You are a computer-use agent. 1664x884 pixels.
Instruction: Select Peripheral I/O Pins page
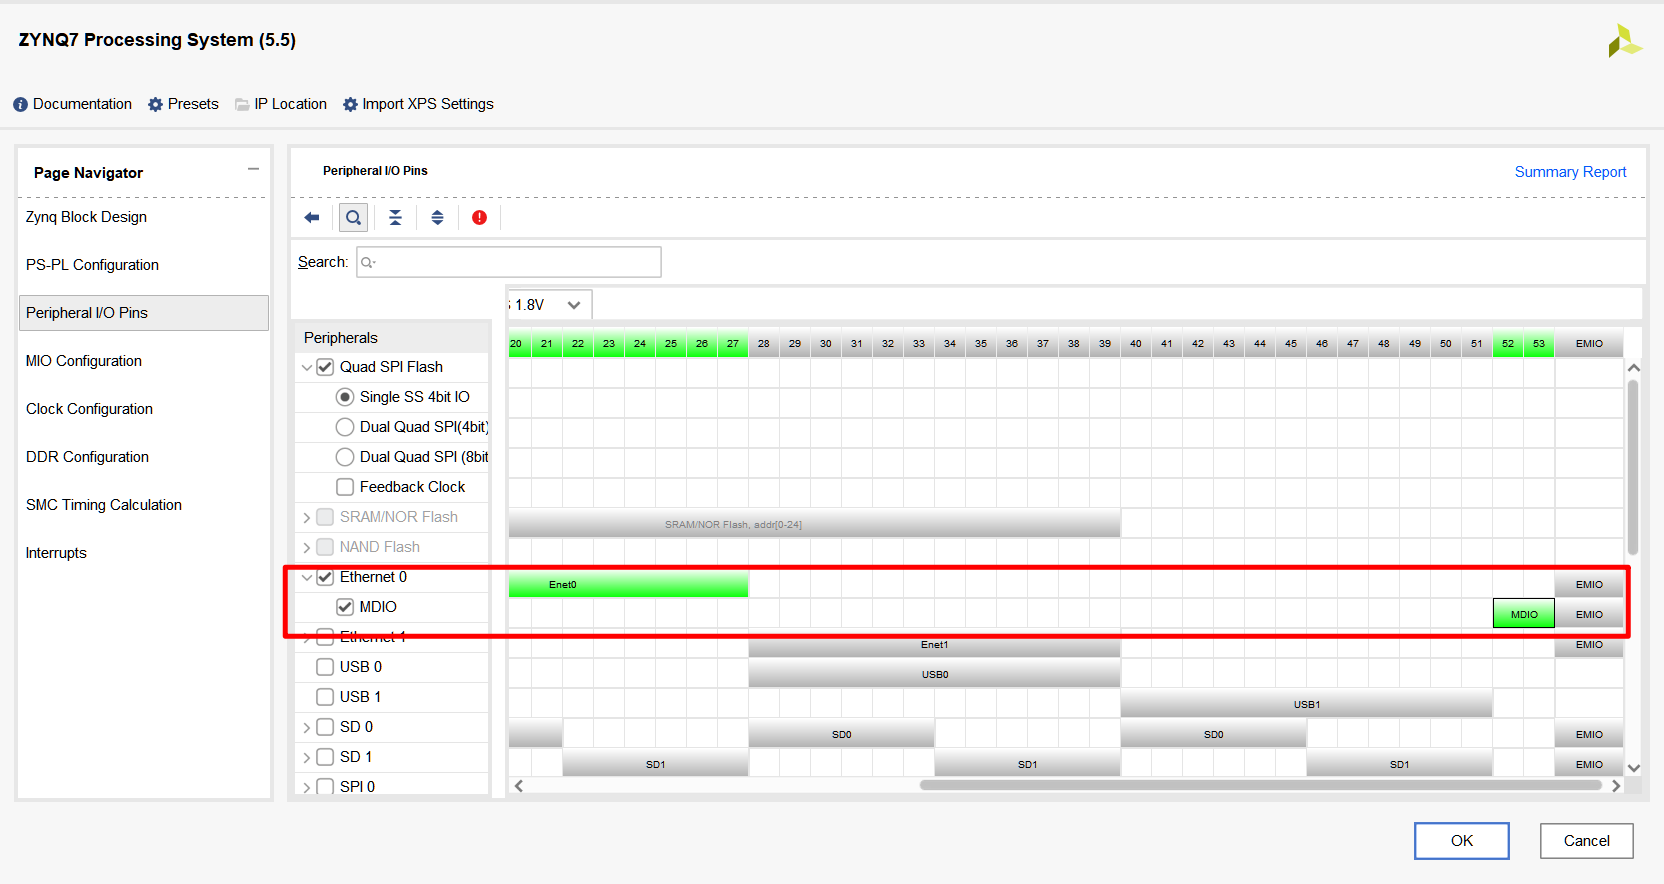point(144,313)
